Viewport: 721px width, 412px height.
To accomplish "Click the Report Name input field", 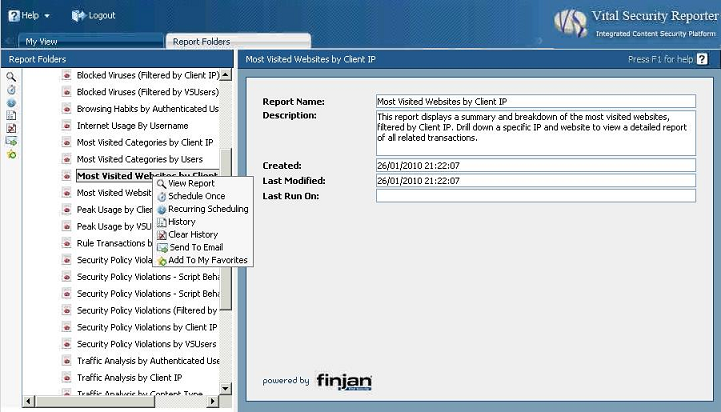I will click(535, 101).
